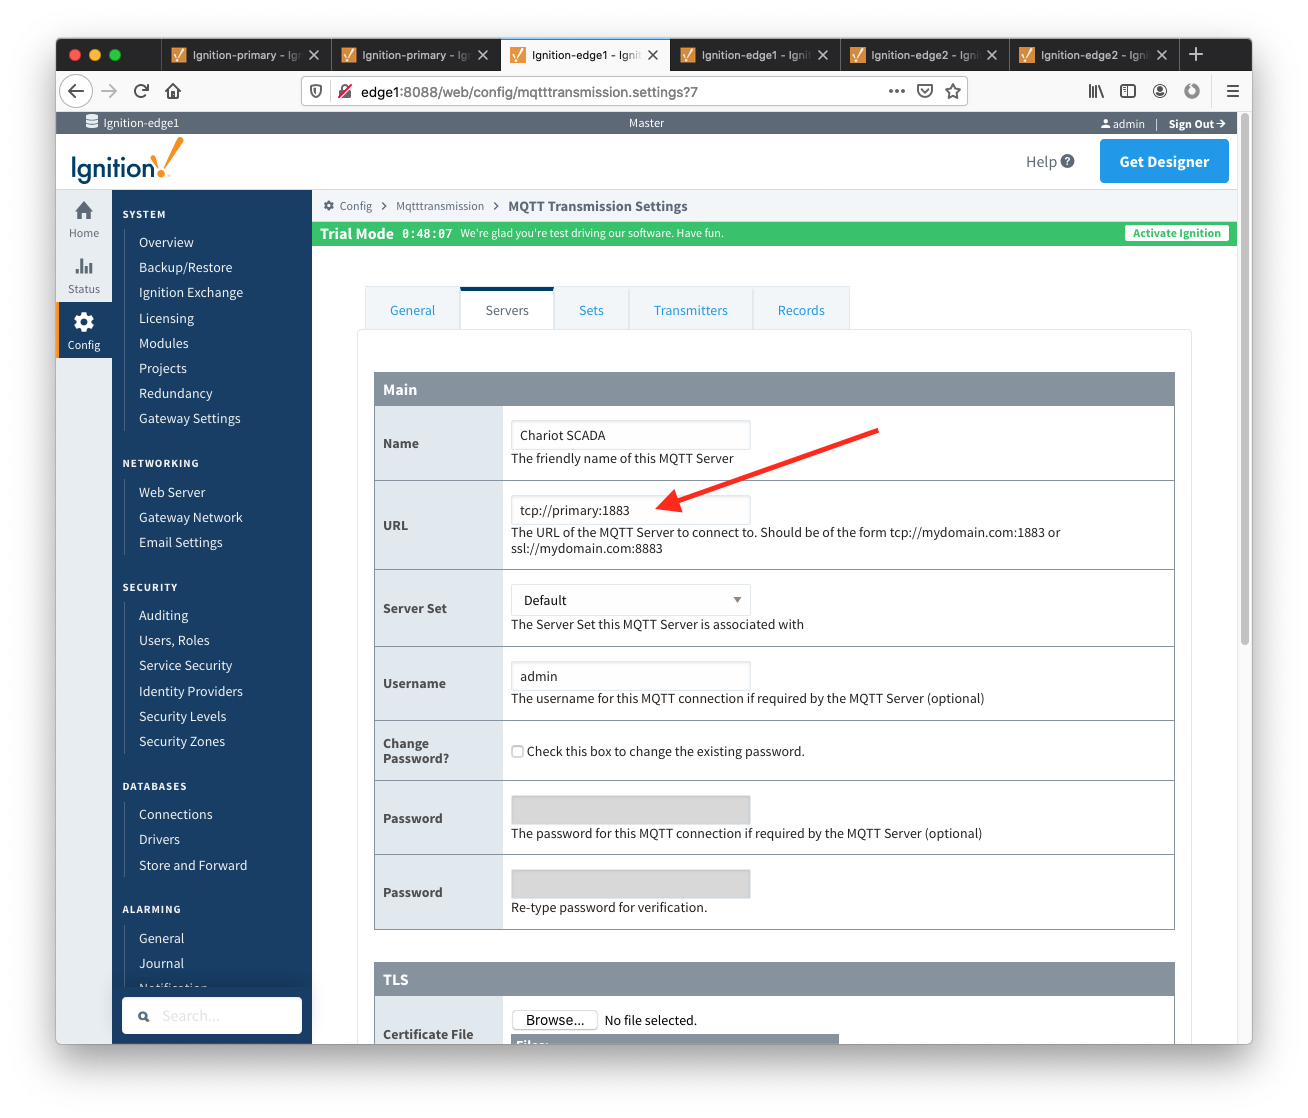This screenshot has width=1308, height=1118.
Task: Open the Server Set dropdown
Action: (631, 600)
